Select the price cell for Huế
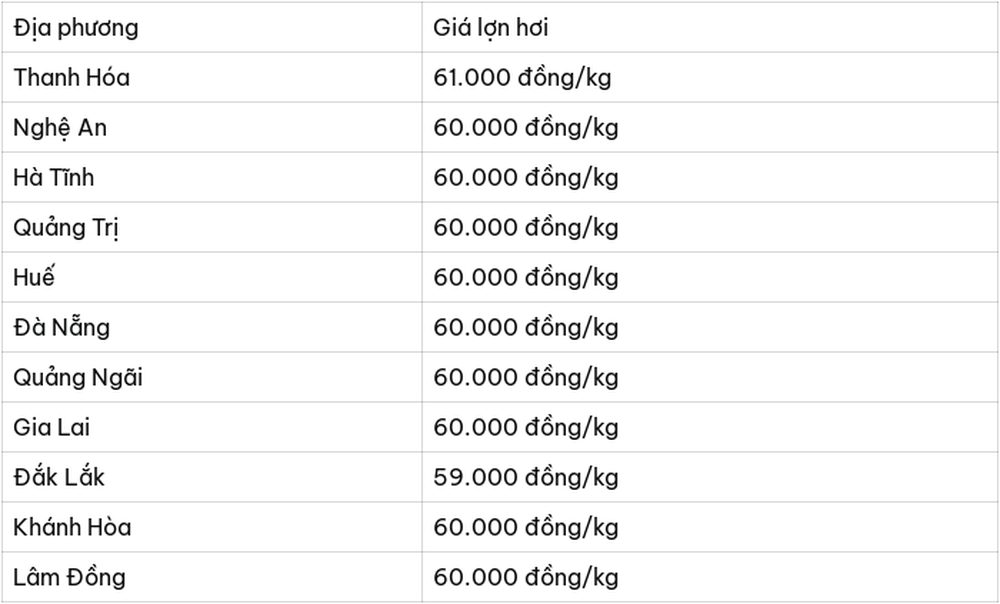1000x604 pixels. [x=710, y=277]
